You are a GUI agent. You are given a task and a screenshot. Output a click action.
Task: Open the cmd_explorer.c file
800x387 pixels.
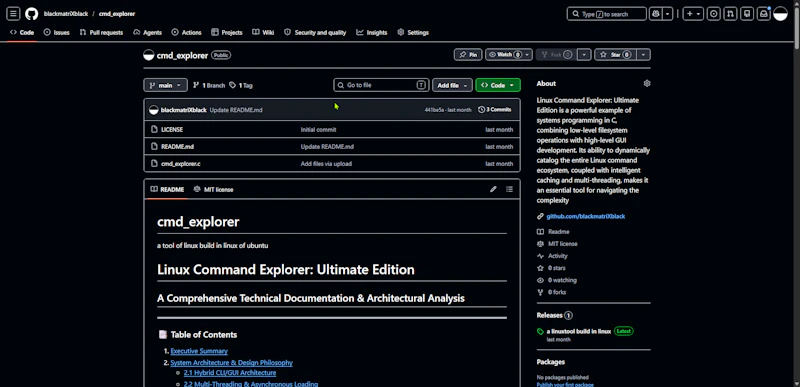(181, 164)
